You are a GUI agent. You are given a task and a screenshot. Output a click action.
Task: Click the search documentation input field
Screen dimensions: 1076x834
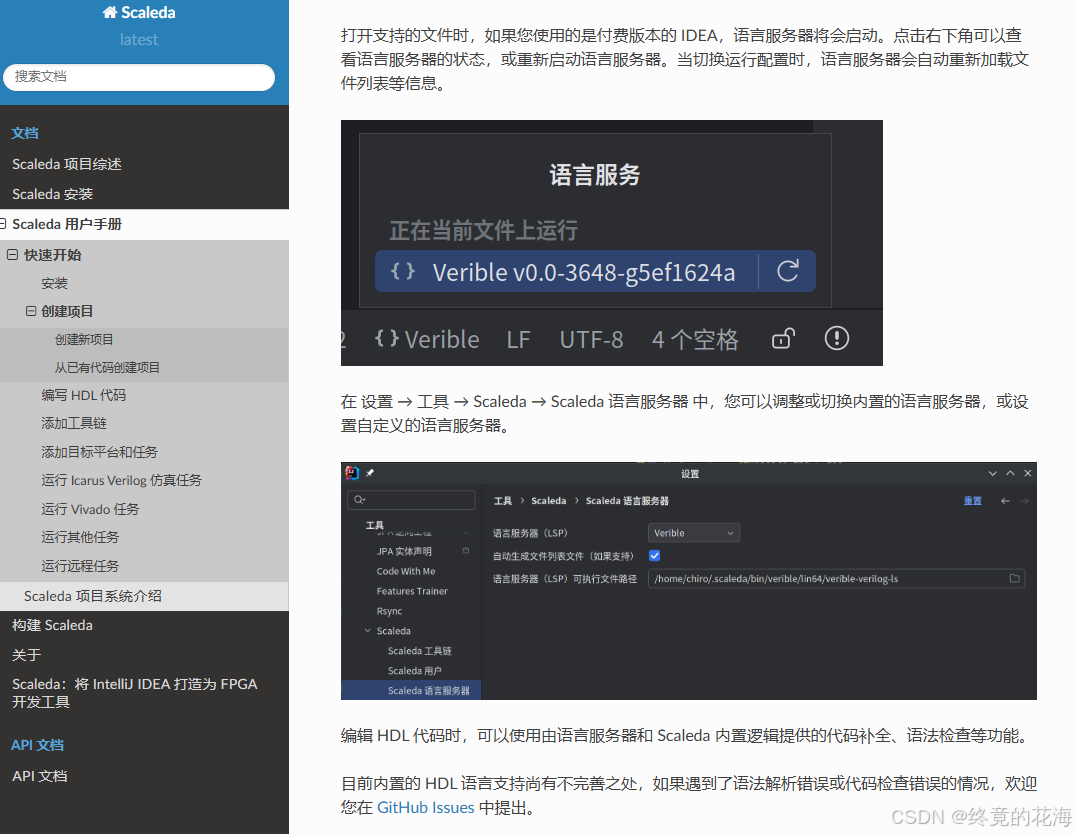(x=139, y=77)
